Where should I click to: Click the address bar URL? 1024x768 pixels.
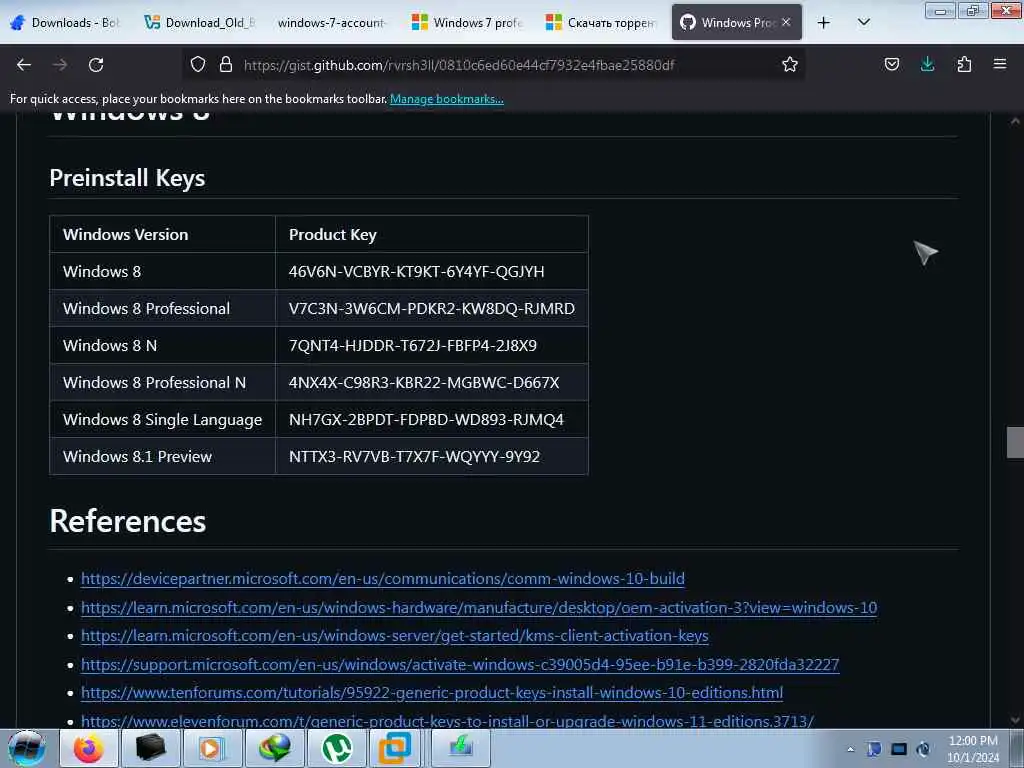(x=458, y=65)
